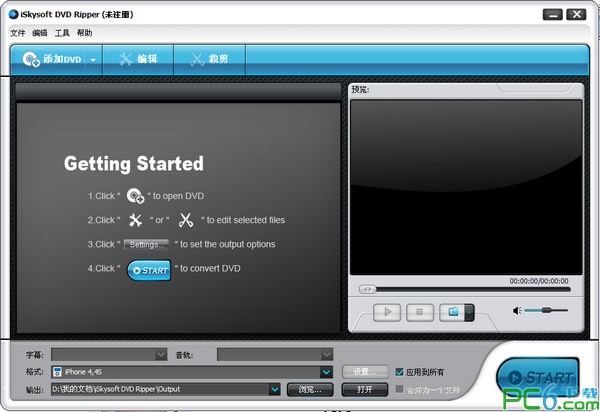
Task: Click the 00:00:00/00:00:00 time display
Action: click(x=538, y=281)
